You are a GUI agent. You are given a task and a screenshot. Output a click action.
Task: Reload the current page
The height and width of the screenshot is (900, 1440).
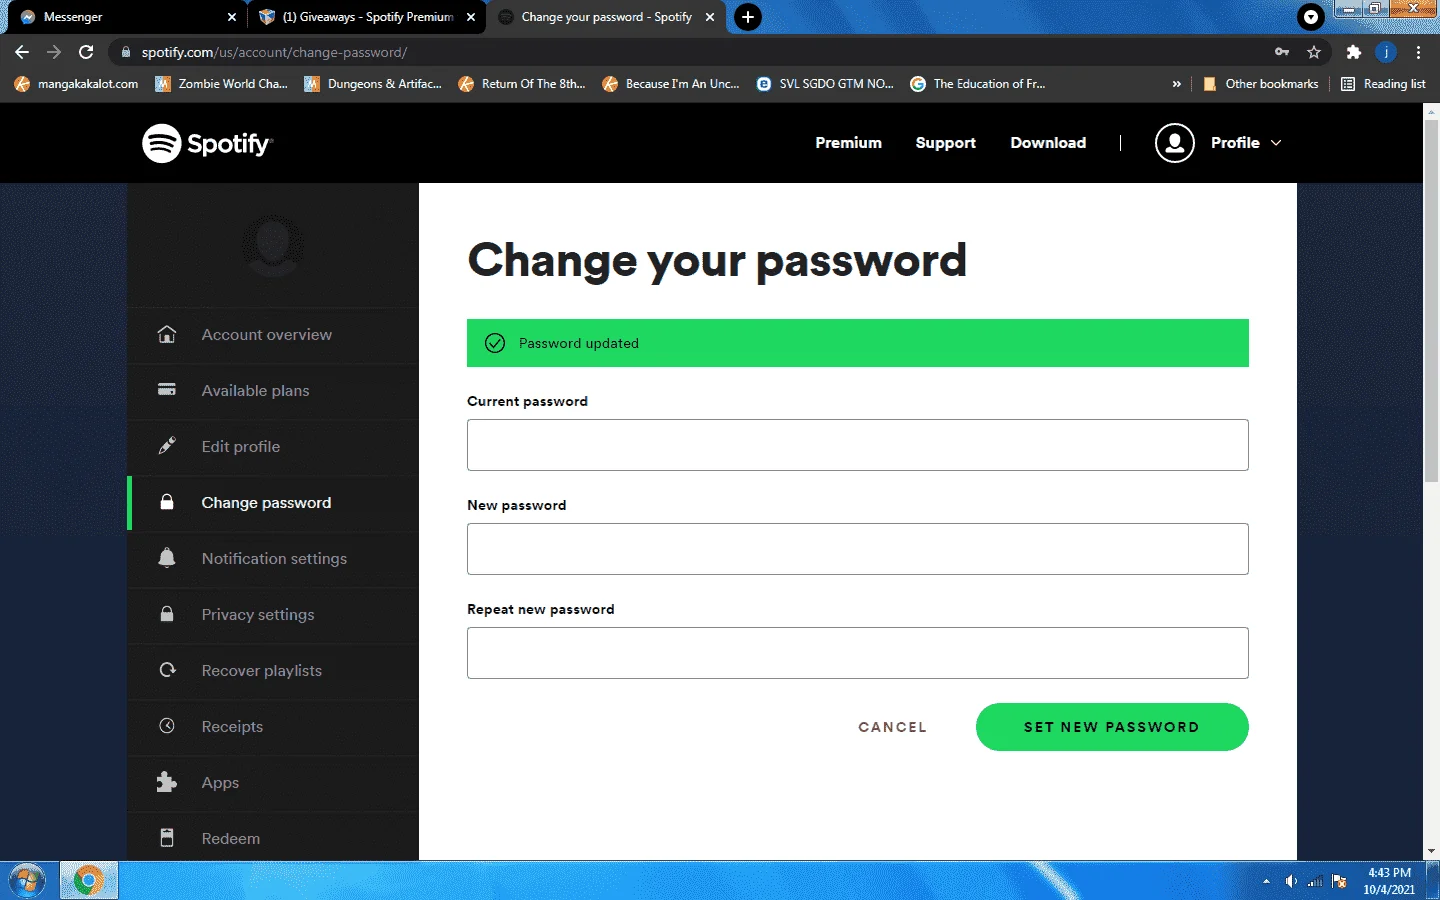pos(86,52)
